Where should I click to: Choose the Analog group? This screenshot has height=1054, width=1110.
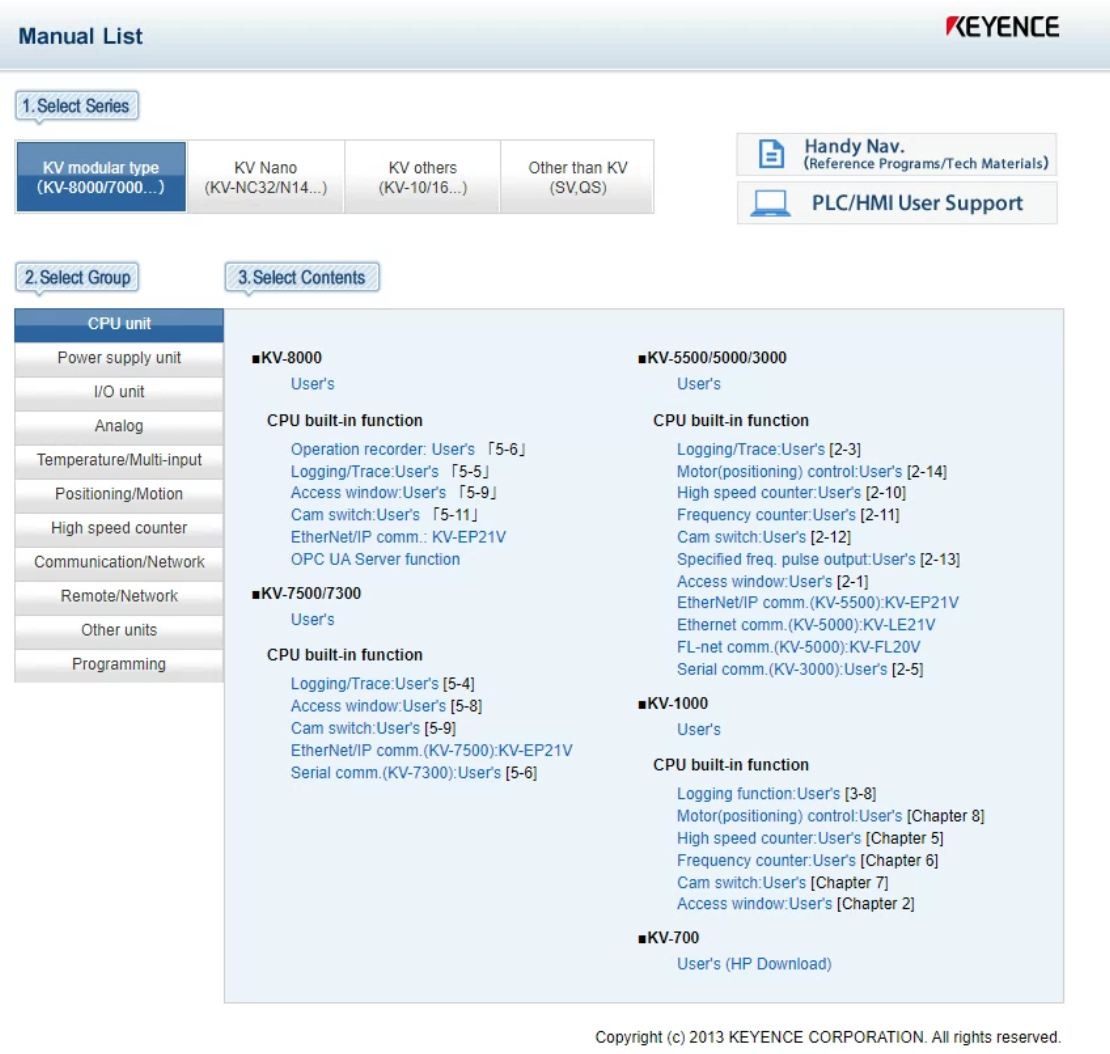[119, 426]
